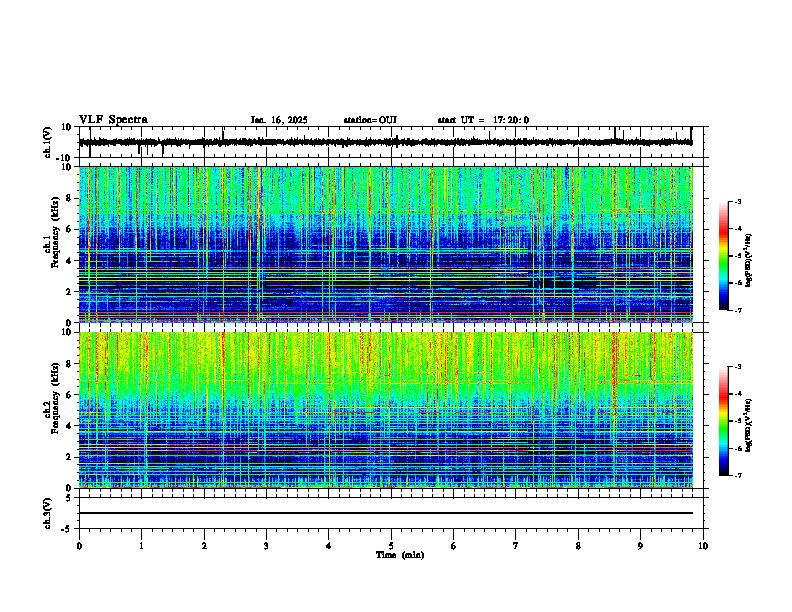This screenshot has height=612, width=792.
Task: Click the "2" kHz tick on ch.2 frequency axis
Action: point(70,457)
